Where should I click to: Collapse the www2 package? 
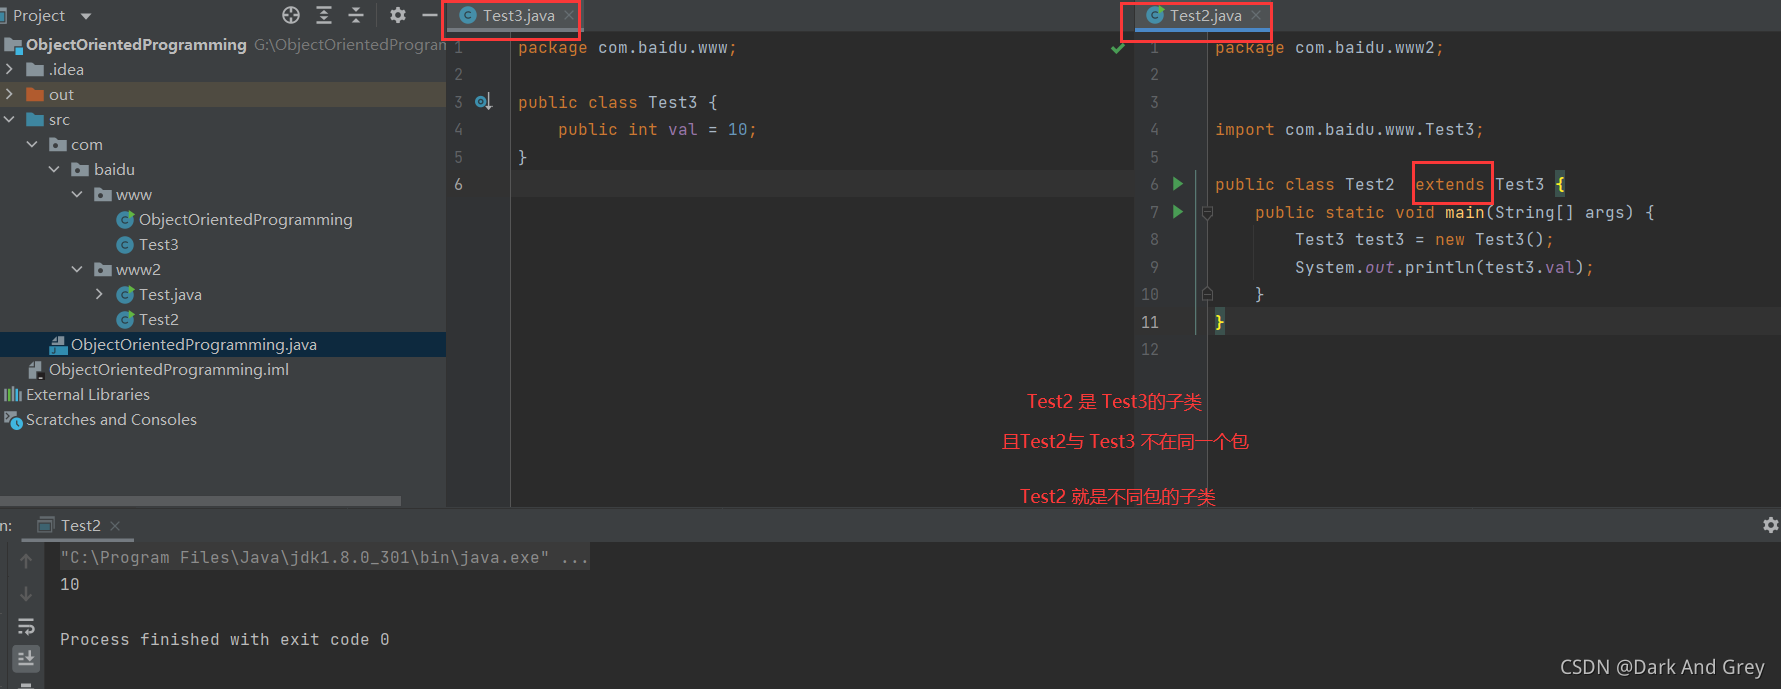coord(77,269)
